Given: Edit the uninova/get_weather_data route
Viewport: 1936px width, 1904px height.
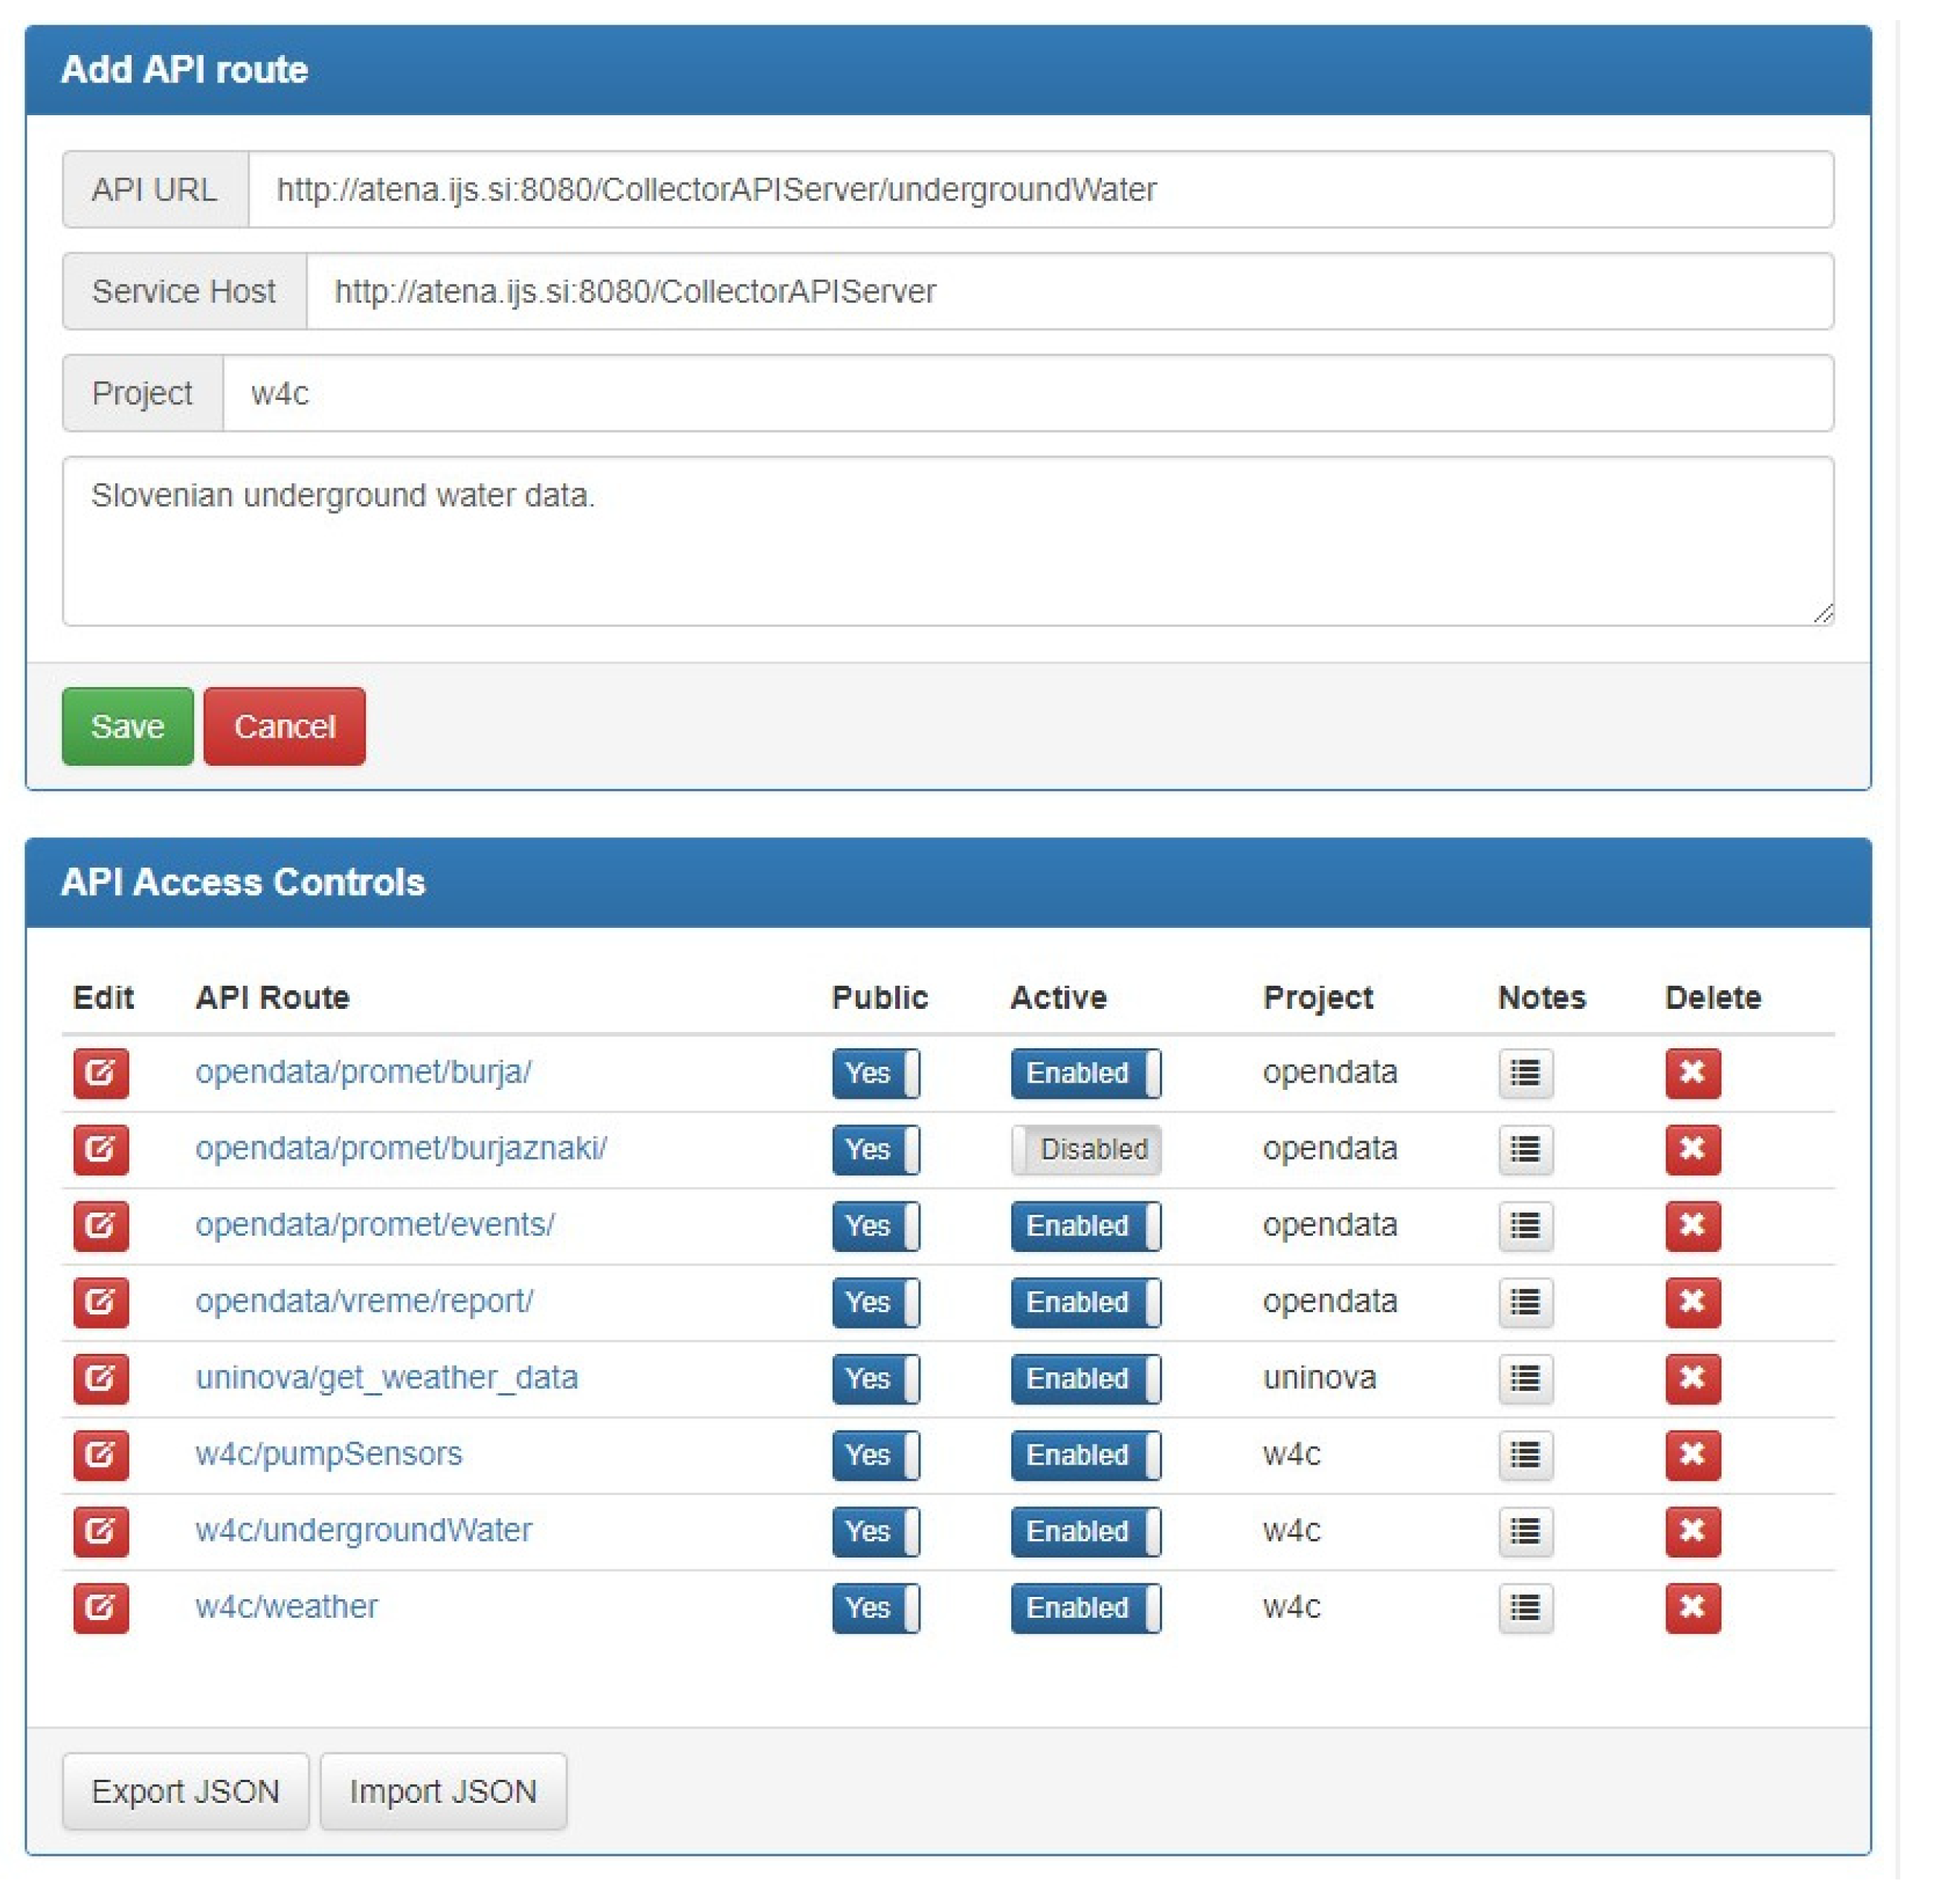Looking at the screenshot, I should pos(100,1377).
